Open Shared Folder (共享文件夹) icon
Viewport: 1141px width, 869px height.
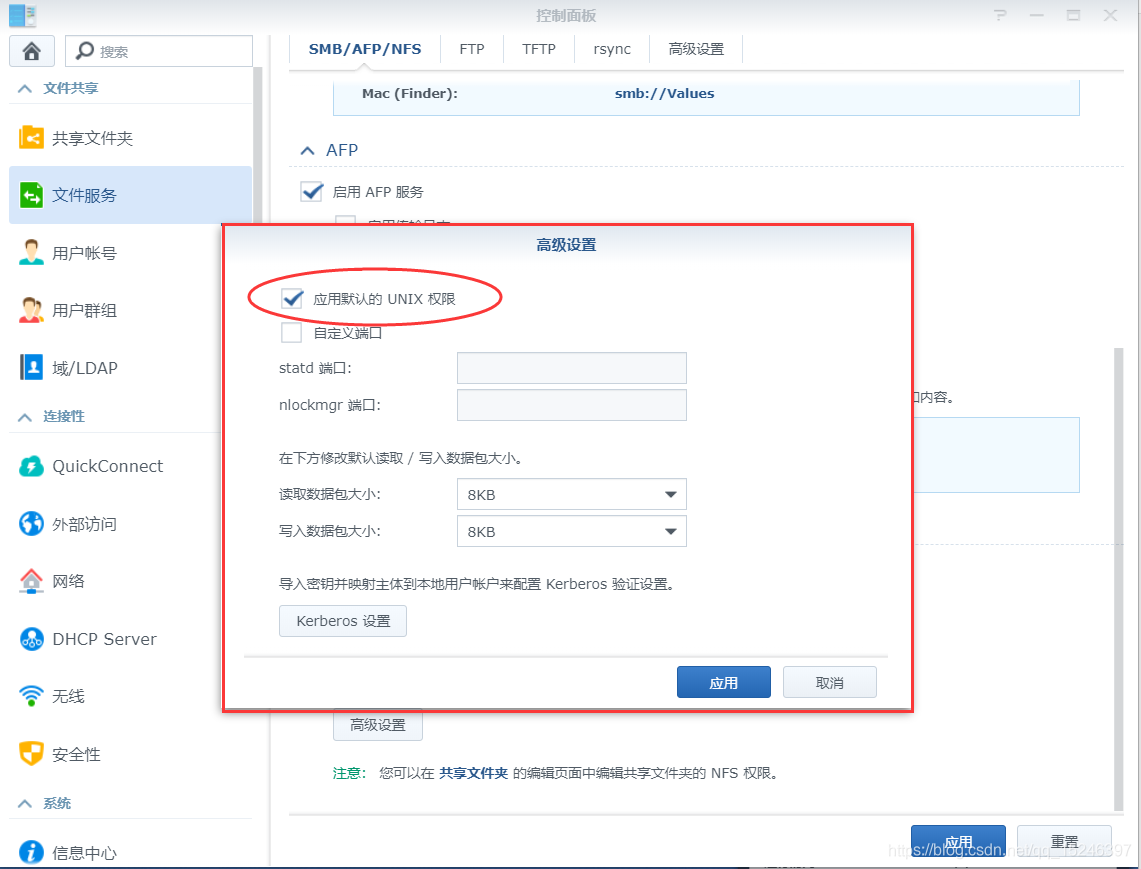[31, 138]
